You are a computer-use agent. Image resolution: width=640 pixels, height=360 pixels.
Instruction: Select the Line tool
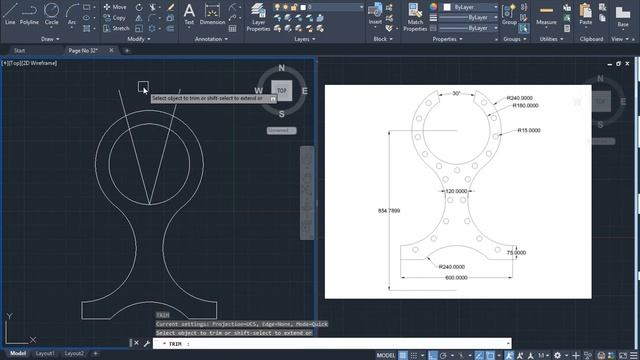click(x=10, y=14)
